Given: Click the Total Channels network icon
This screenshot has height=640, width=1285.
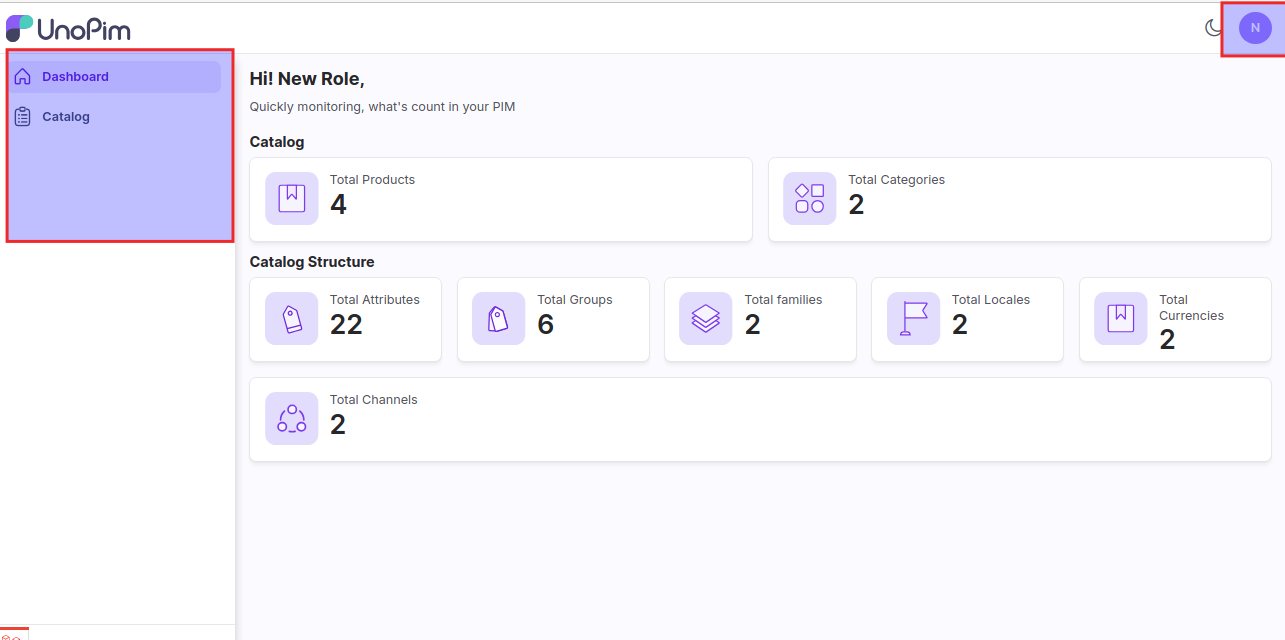Looking at the screenshot, I should pos(291,418).
